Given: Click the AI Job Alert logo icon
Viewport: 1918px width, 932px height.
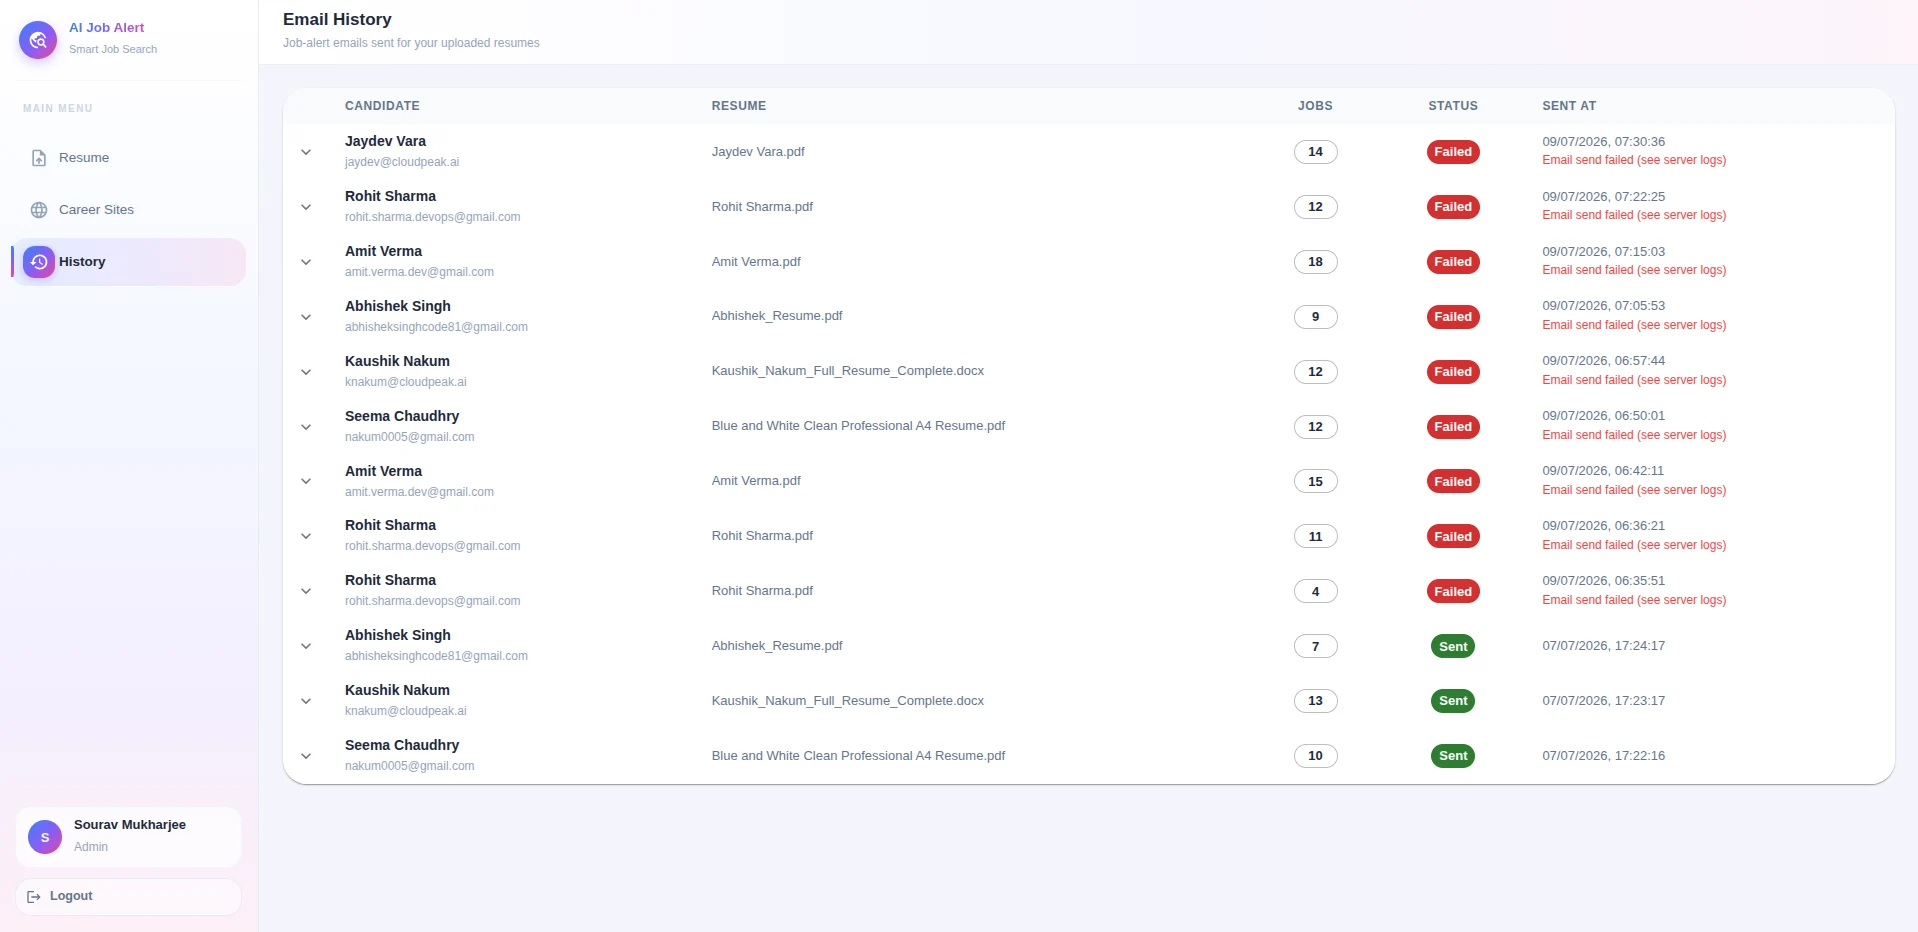Looking at the screenshot, I should click(x=38, y=40).
